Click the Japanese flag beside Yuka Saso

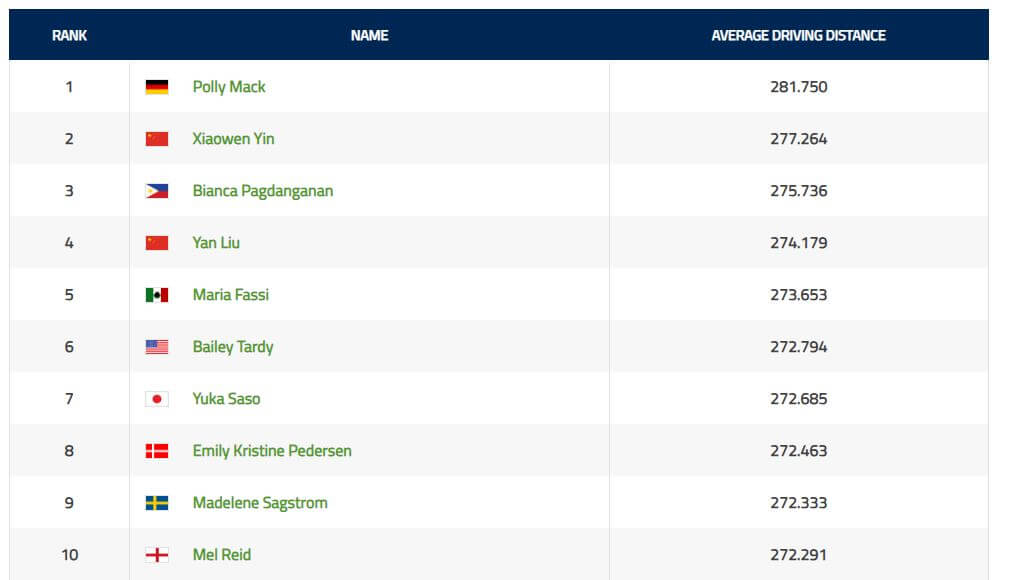point(157,399)
